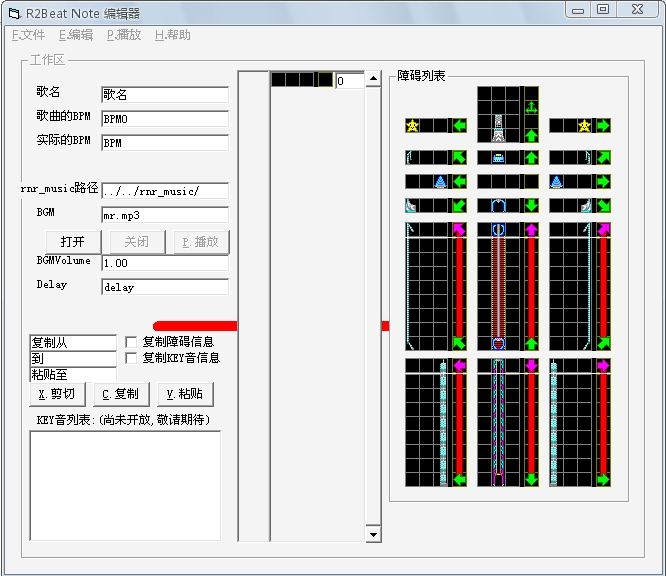Click the 到 input field
Image resolution: width=666 pixels, height=576 pixels.
[73, 359]
